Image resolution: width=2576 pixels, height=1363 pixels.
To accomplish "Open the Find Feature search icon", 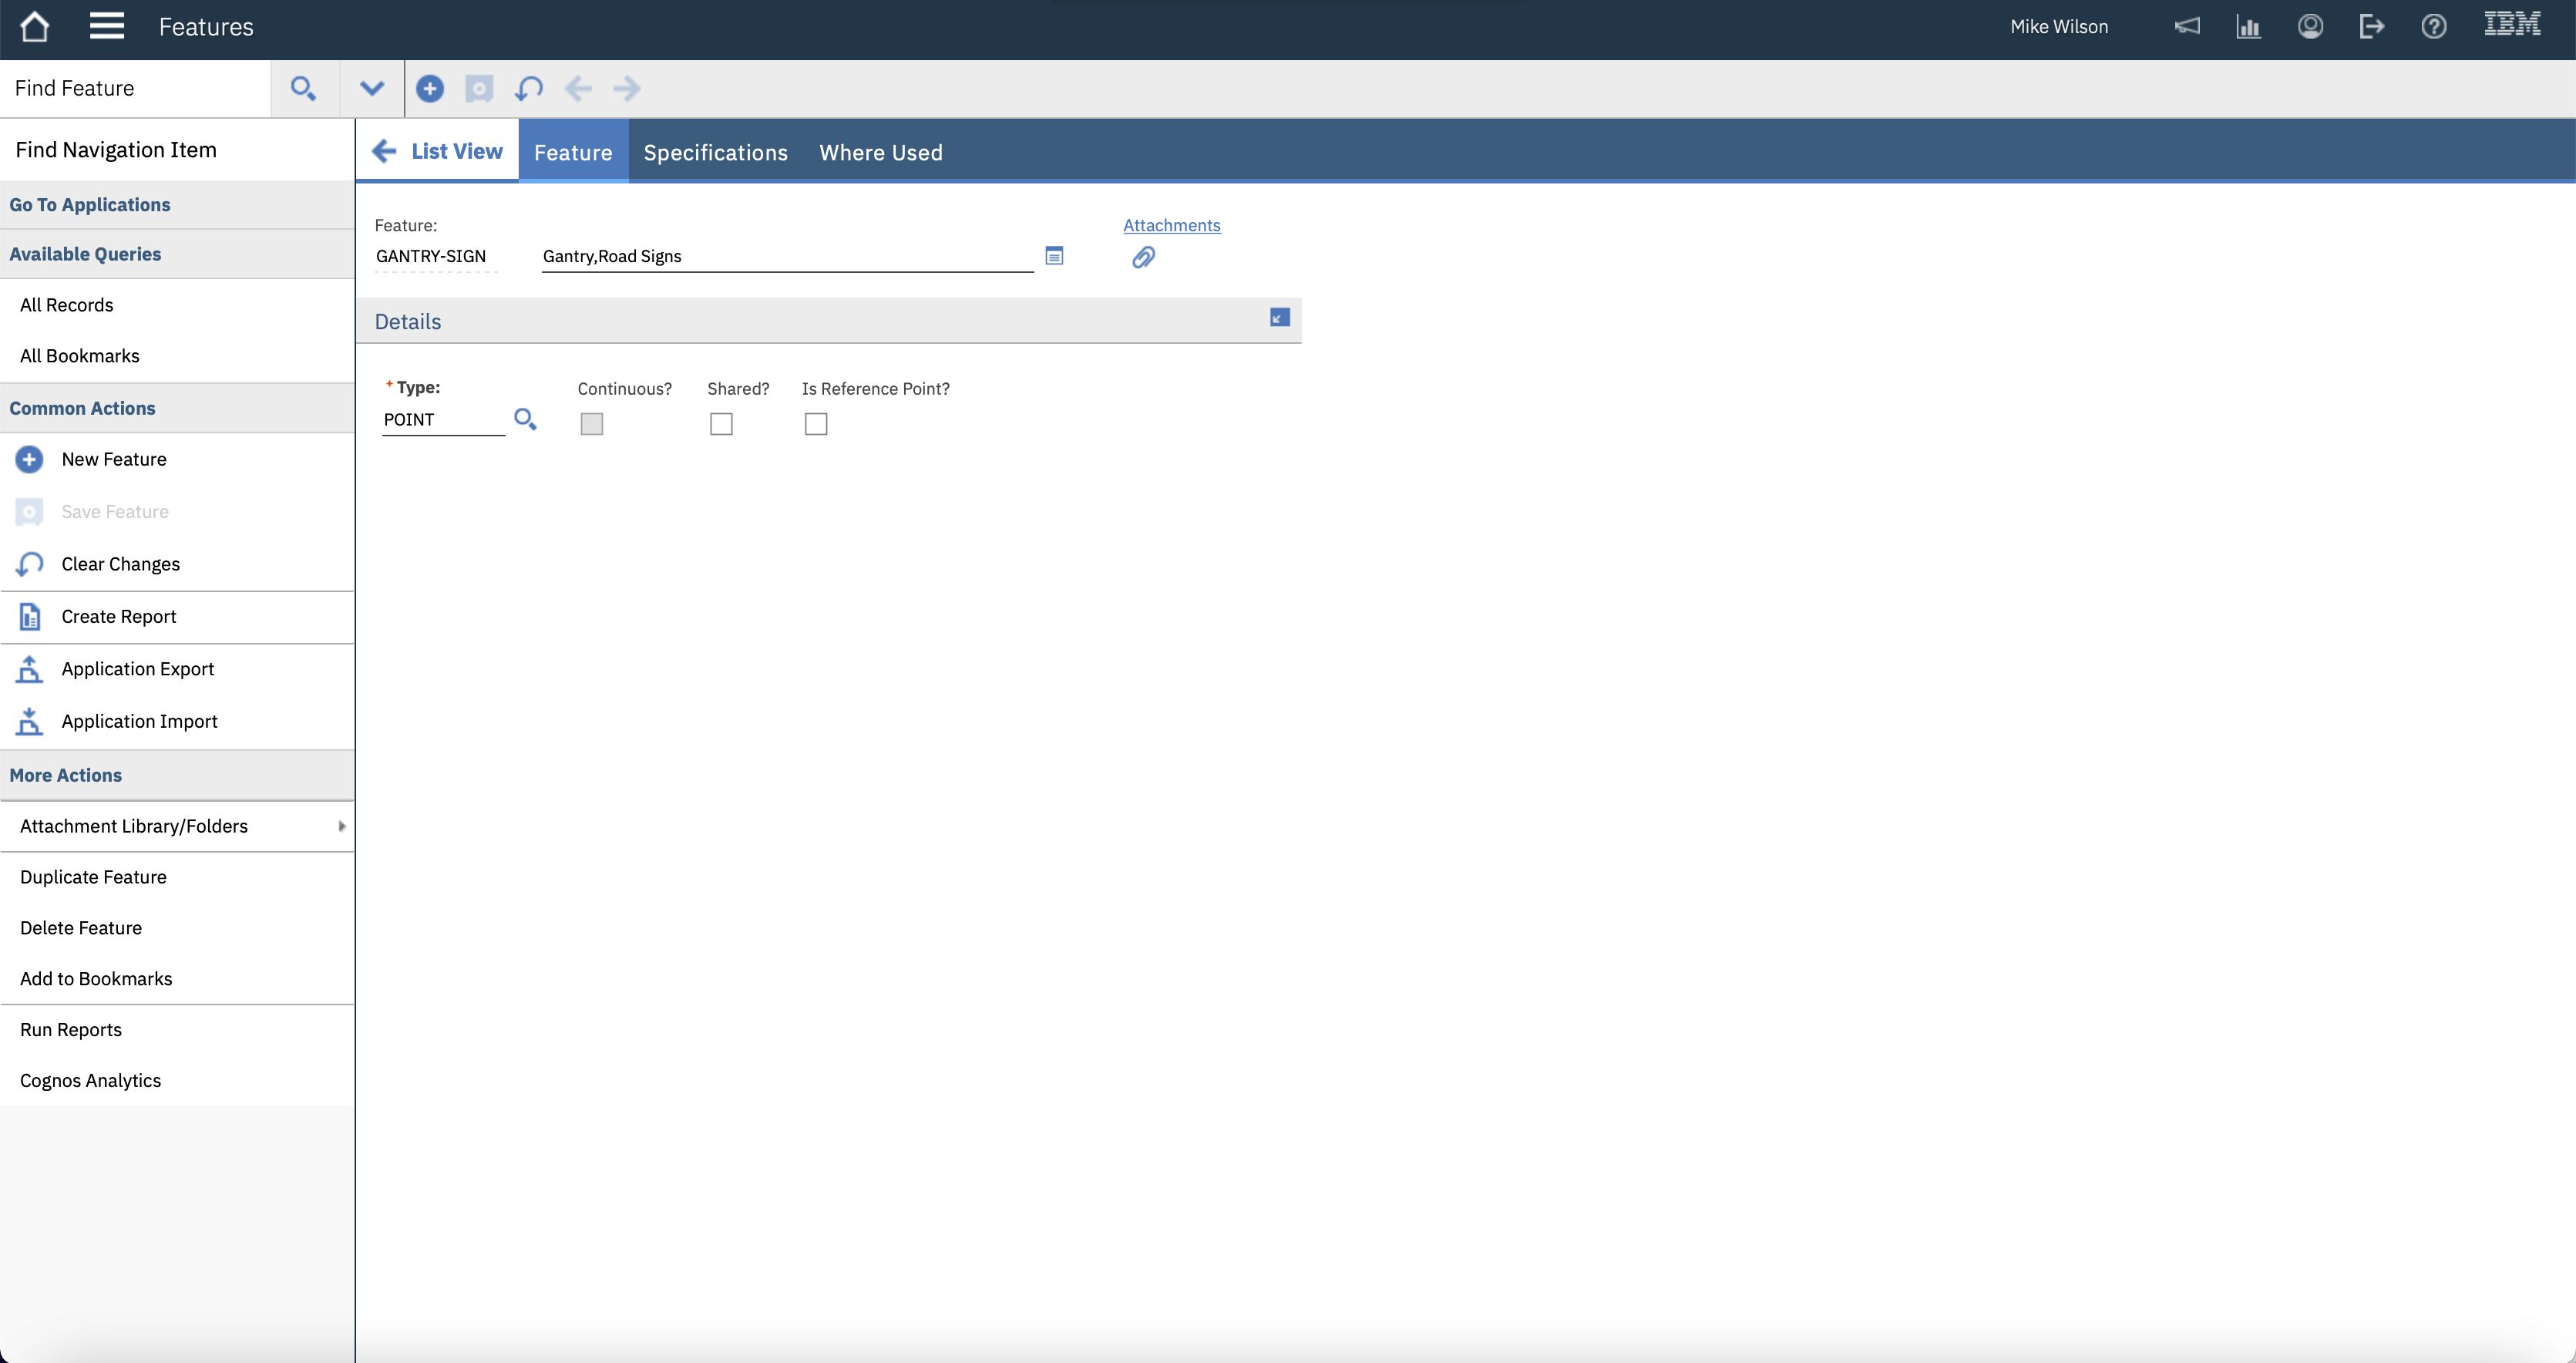I will pos(304,88).
